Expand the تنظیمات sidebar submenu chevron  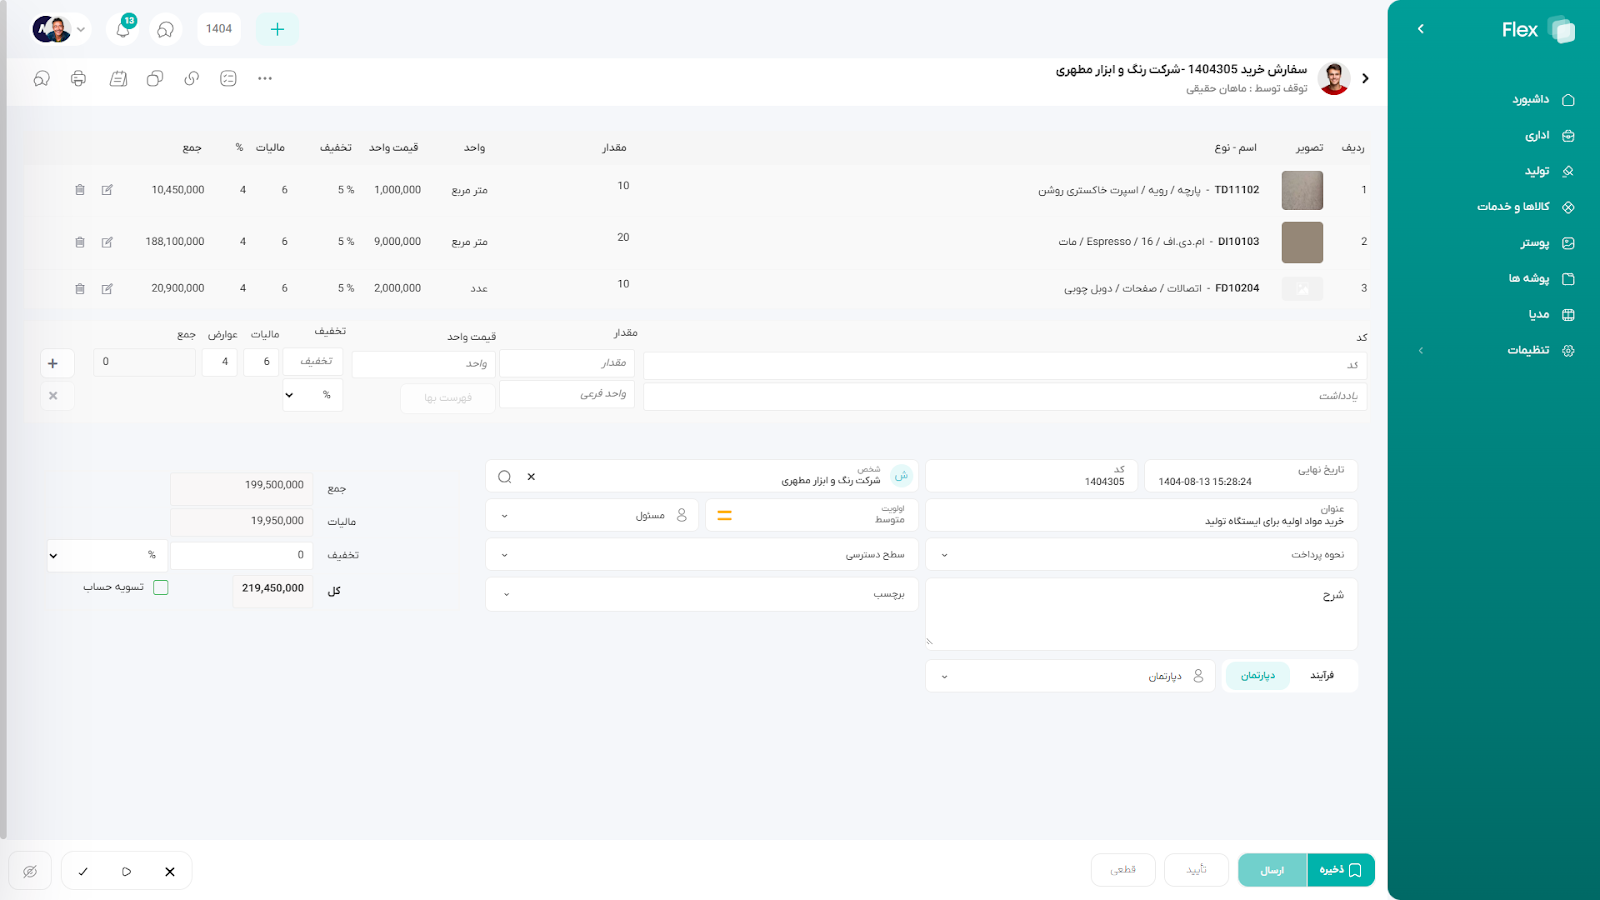point(1421,351)
